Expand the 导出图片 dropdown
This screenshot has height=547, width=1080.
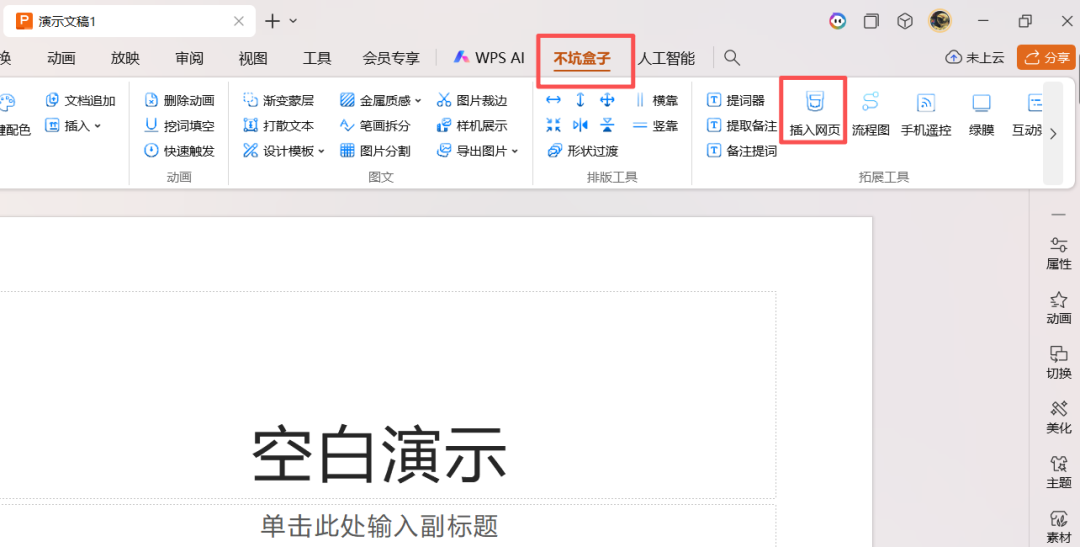click(x=515, y=152)
